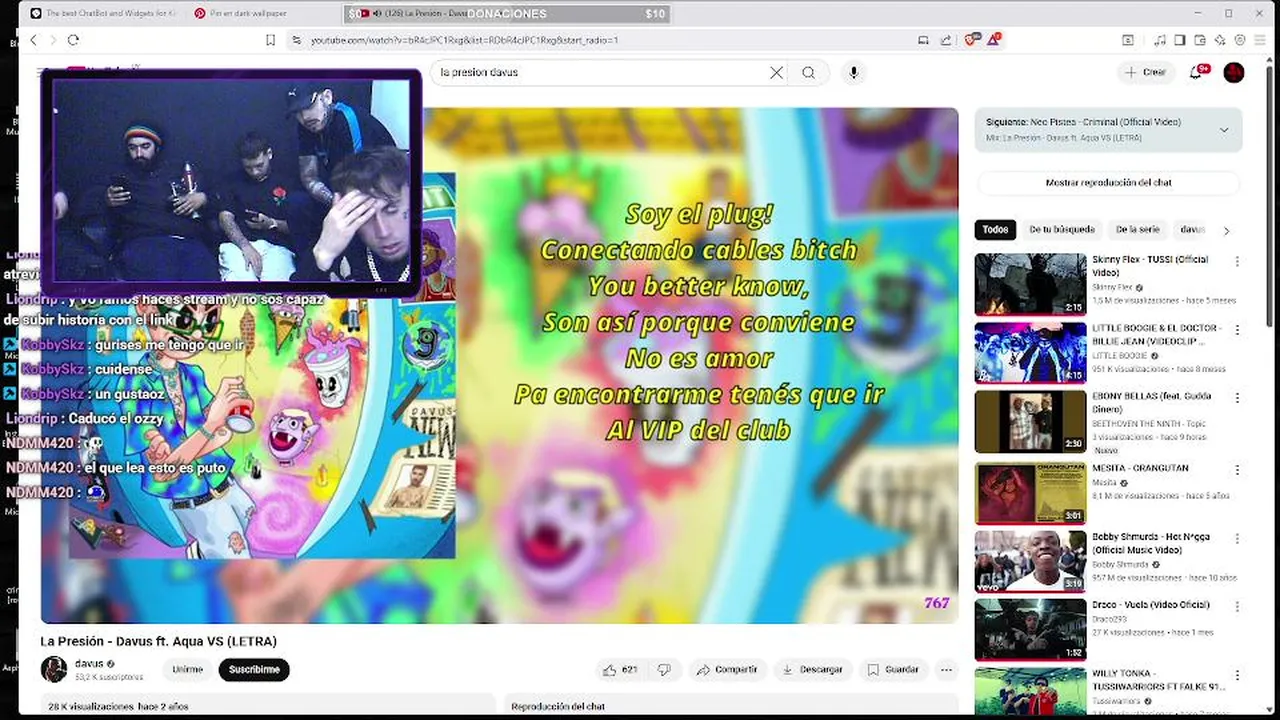Open options menu for EBONY BELLAS video
Screen dimensions: 1280x720
click(1237, 397)
